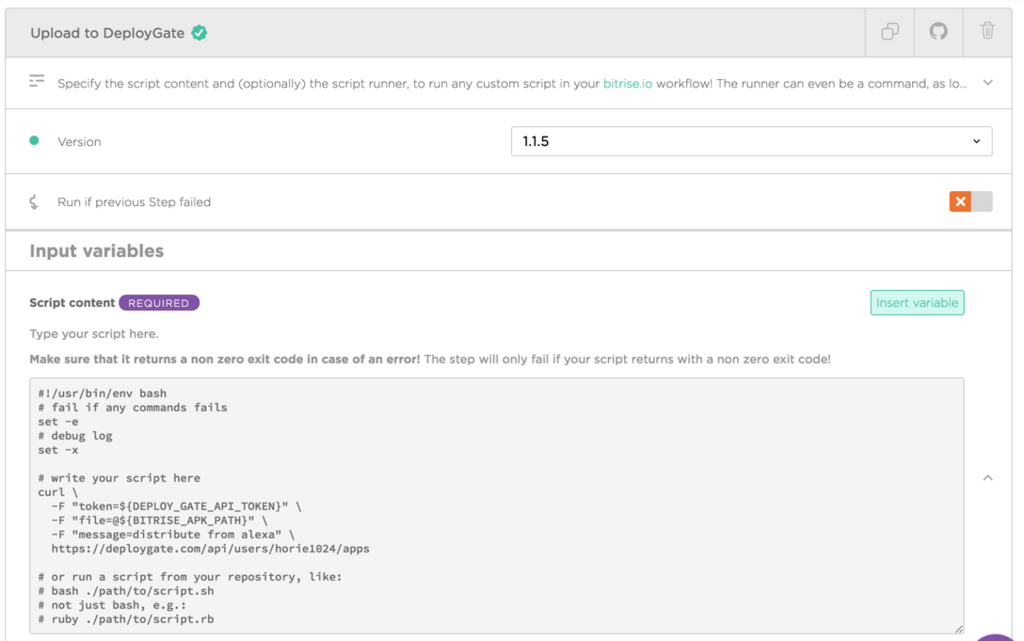Viewport: 1024px width, 641px height.
Task: Click the REQUIRED badge
Action: (159, 303)
